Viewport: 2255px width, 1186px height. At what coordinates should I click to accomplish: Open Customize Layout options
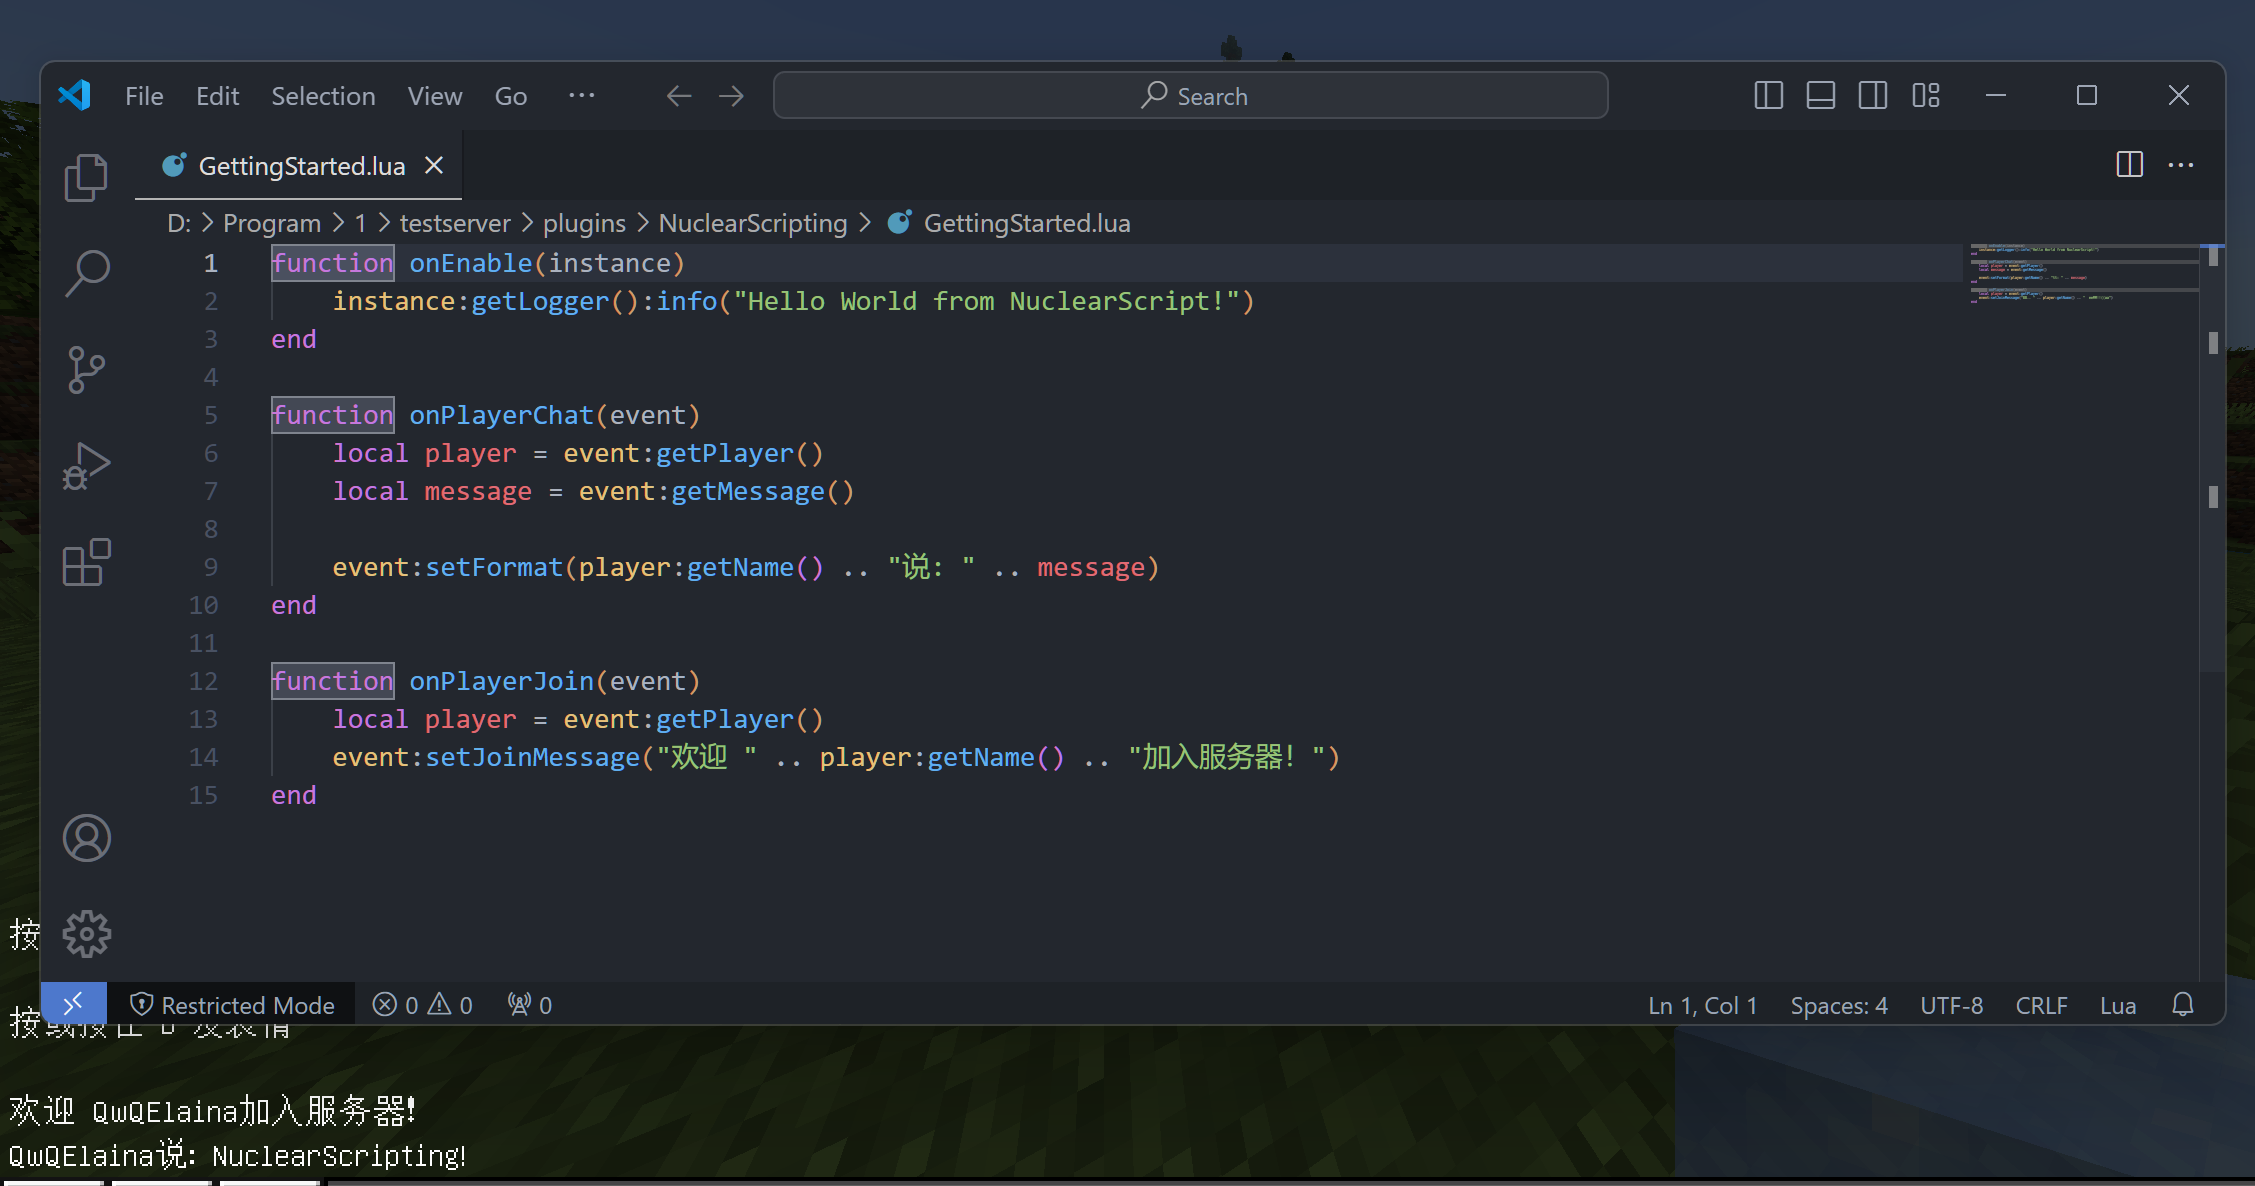click(x=1926, y=96)
